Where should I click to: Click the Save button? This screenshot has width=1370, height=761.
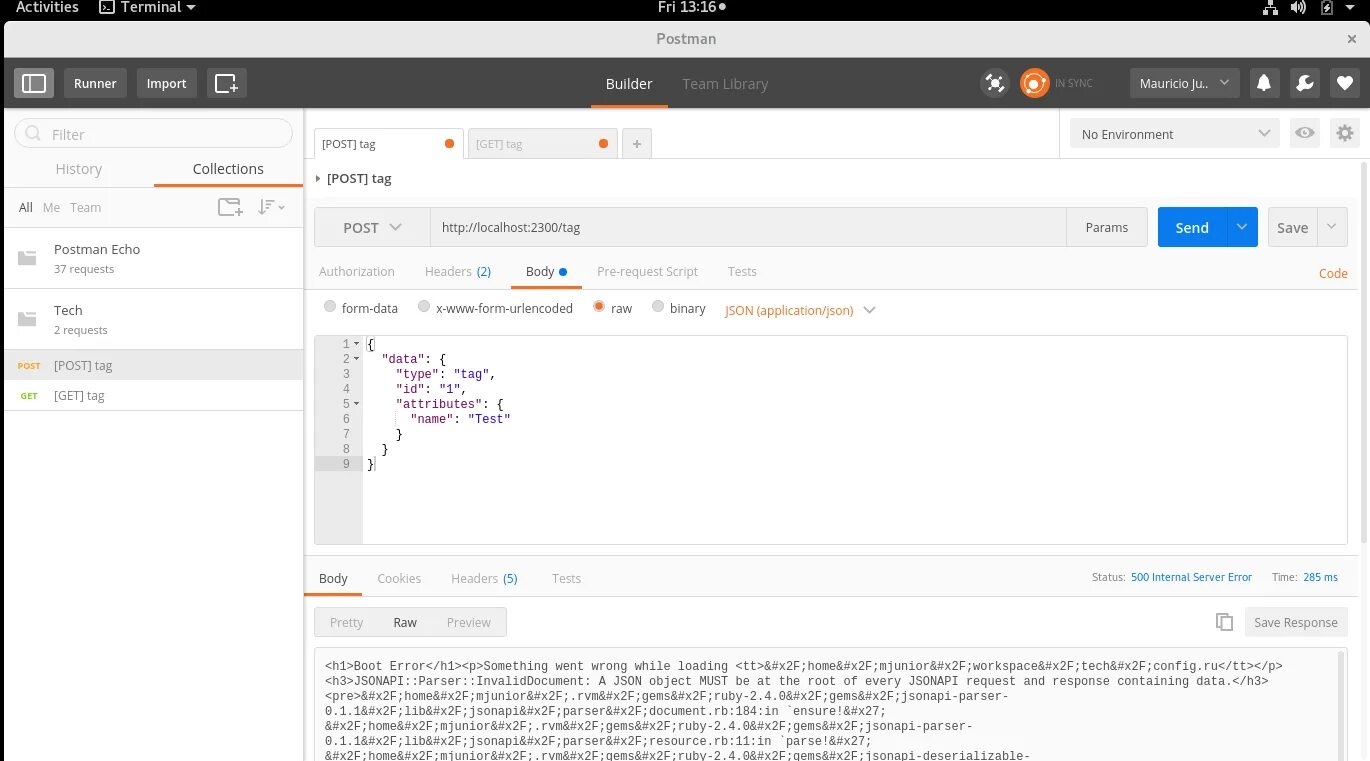[1293, 227]
